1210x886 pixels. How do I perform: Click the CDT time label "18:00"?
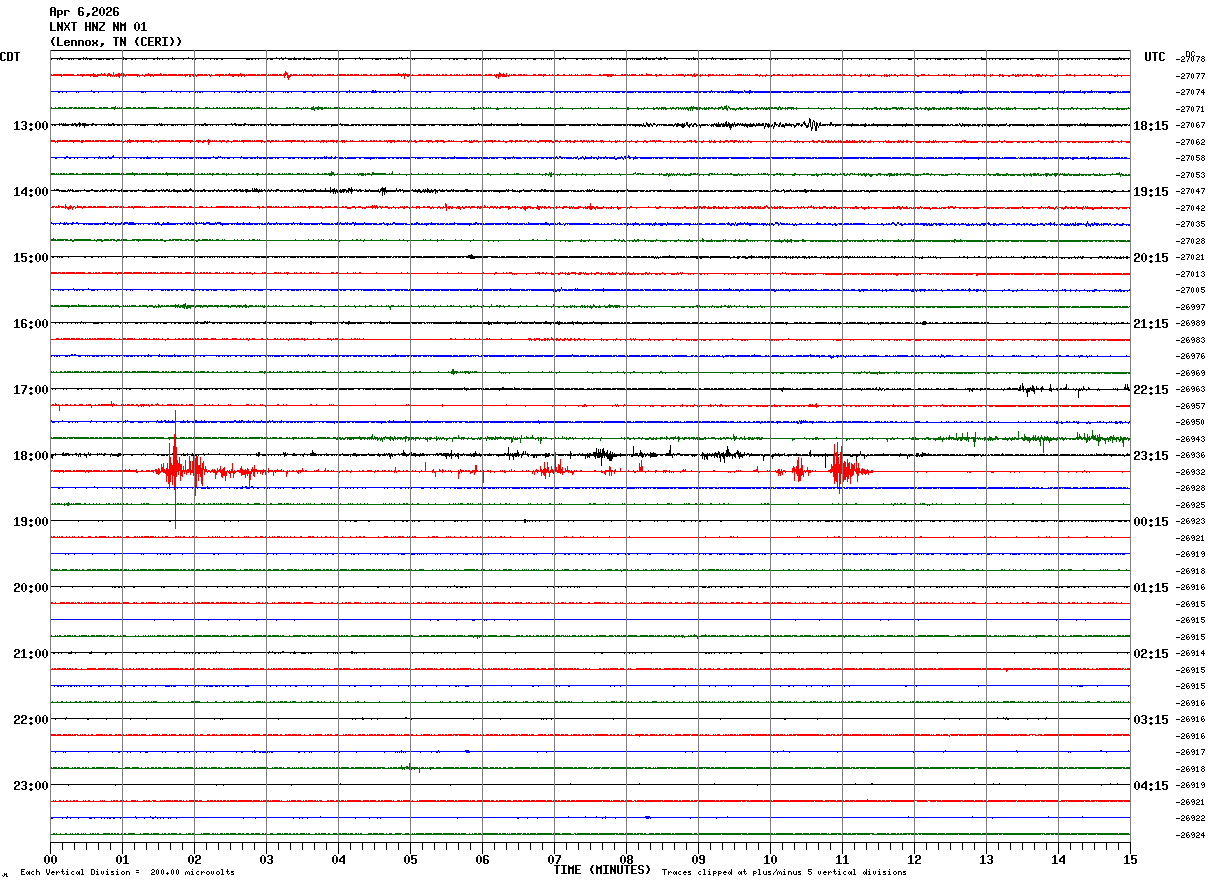tap(30, 456)
